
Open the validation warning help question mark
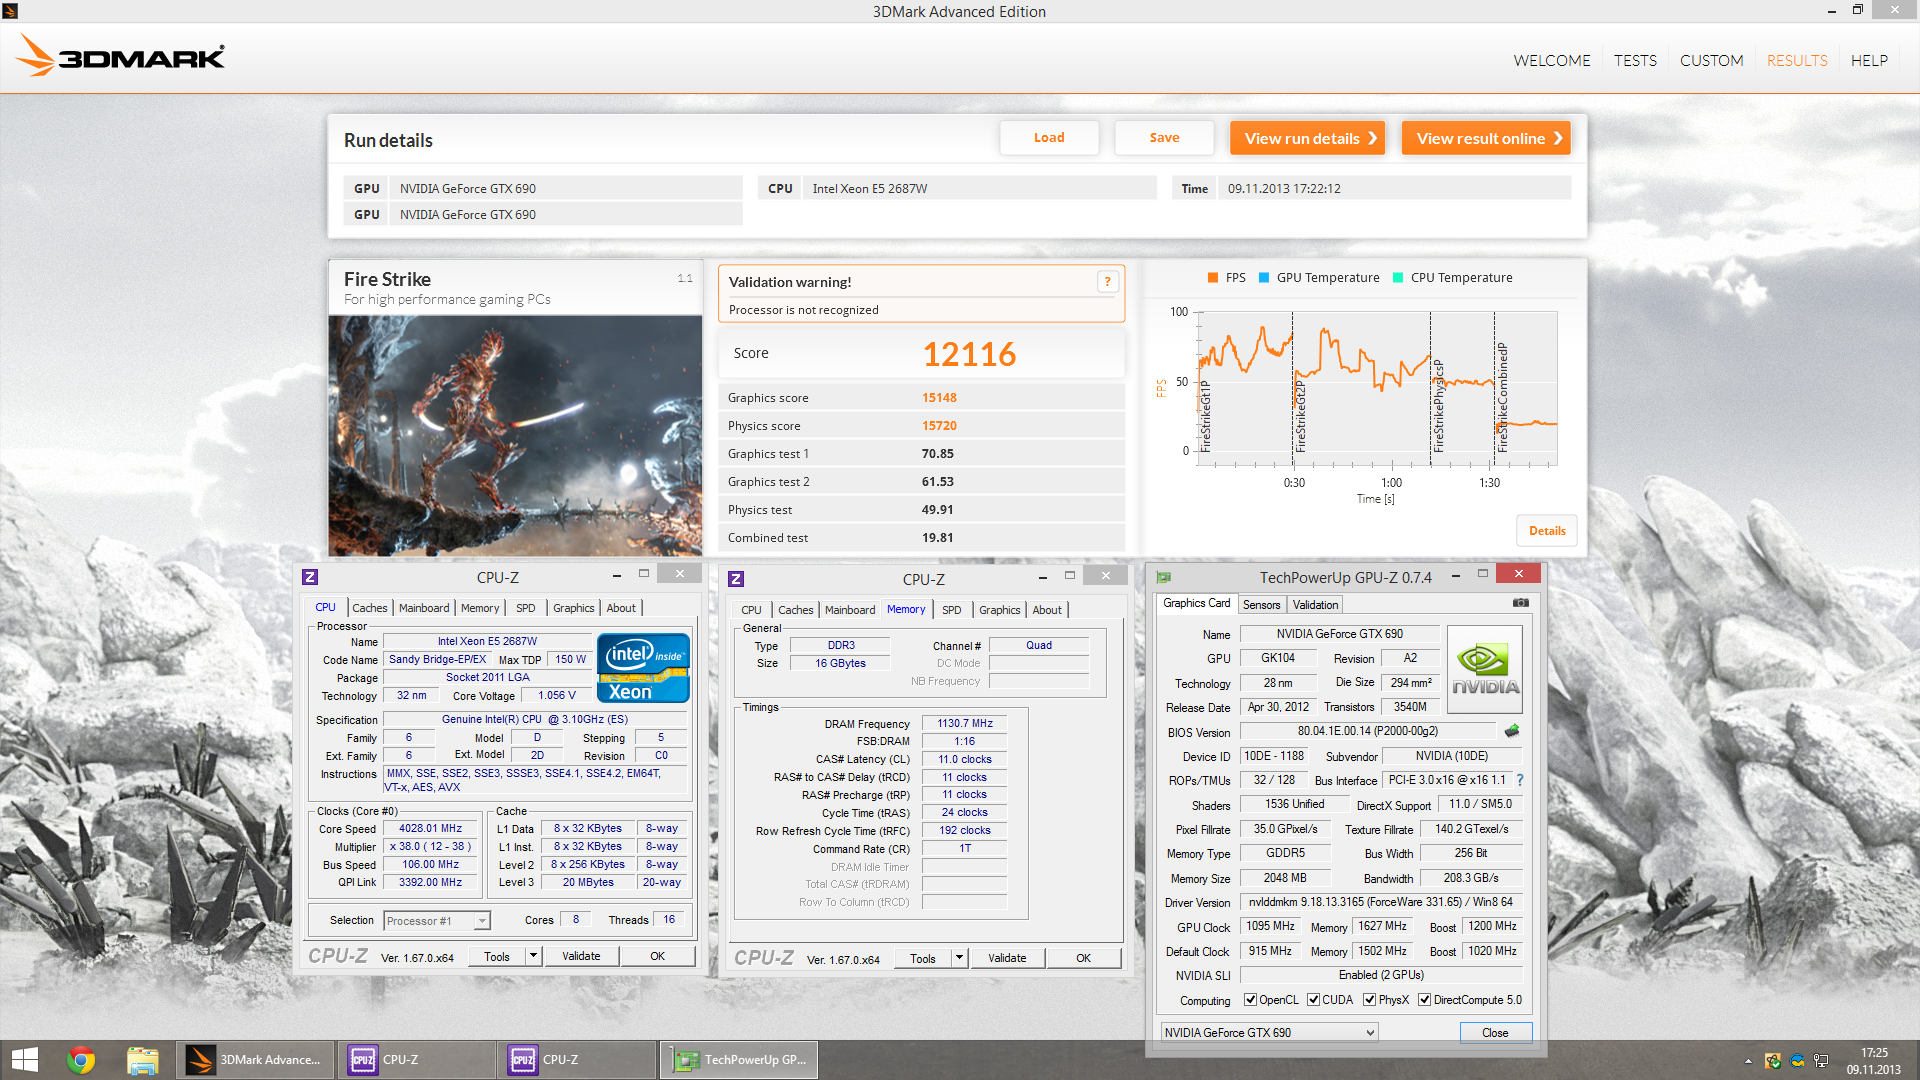pos(1107,282)
